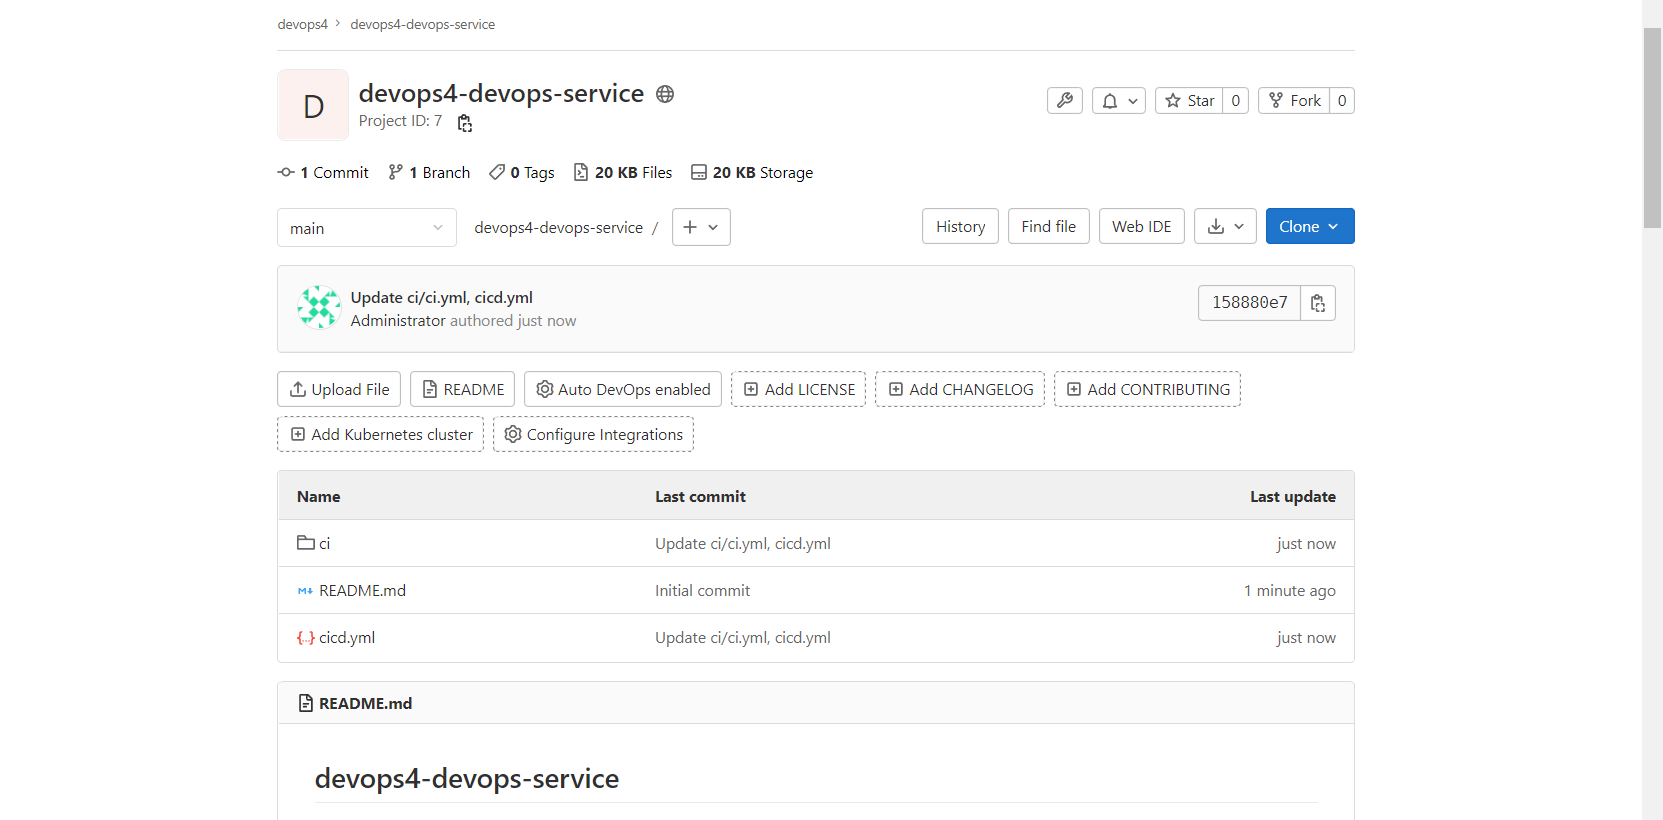Screen dimensions: 1663x820
Task: Copy the project ID to clipboard
Action: point(465,123)
